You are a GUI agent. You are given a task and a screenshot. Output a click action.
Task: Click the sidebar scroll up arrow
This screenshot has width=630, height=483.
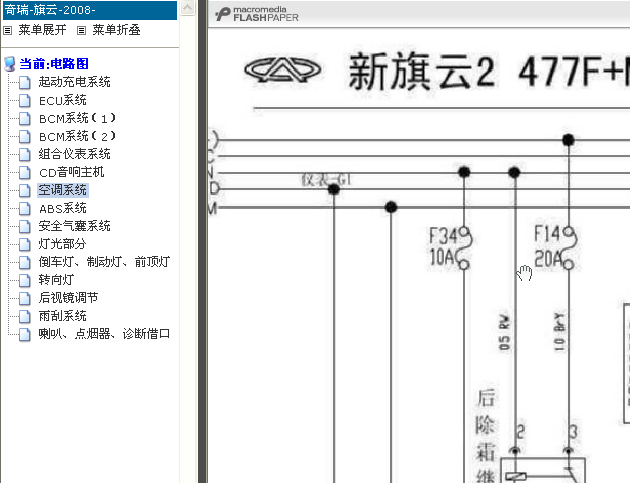tap(188, 8)
